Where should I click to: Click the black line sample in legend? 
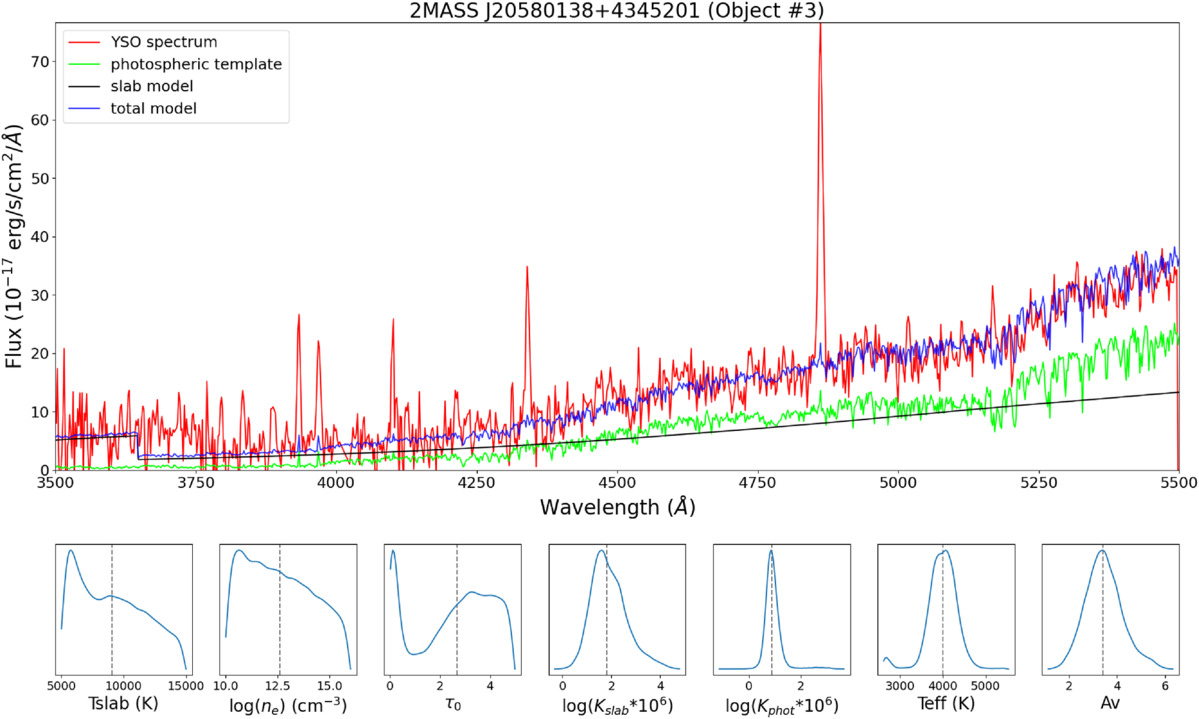[x=84, y=87]
